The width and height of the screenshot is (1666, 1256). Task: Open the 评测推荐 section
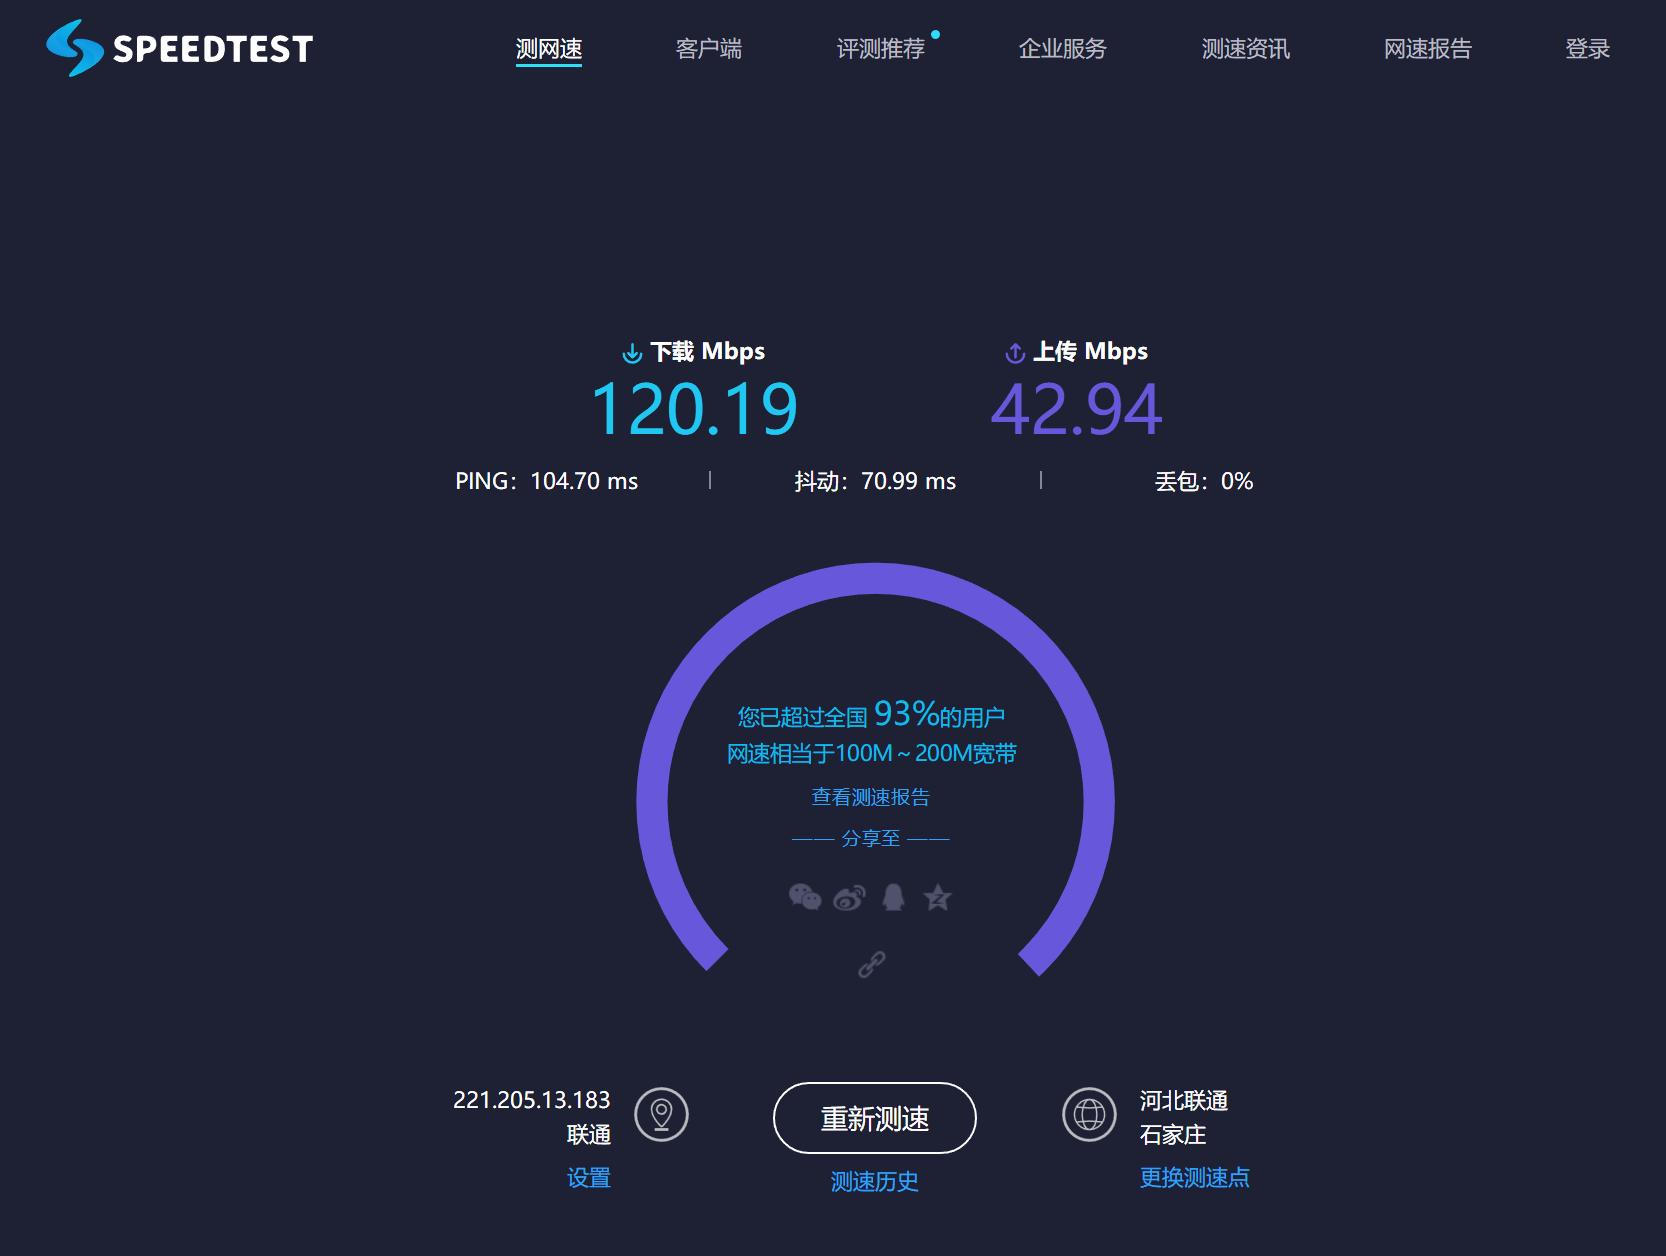(x=882, y=49)
